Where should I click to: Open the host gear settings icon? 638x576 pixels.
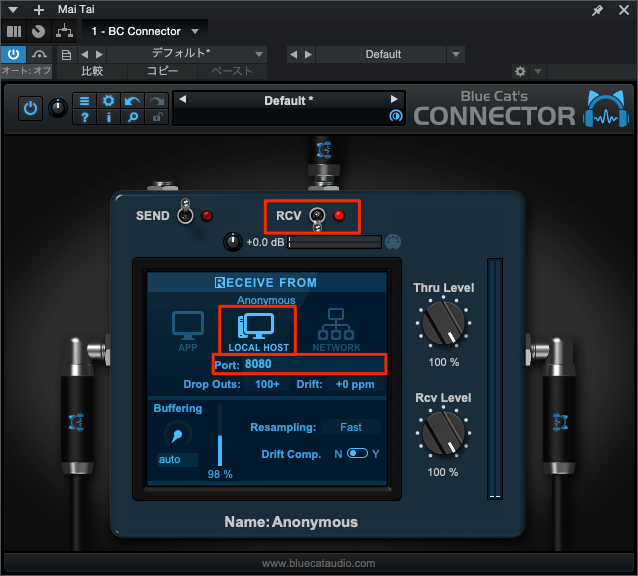click(520, 72)
